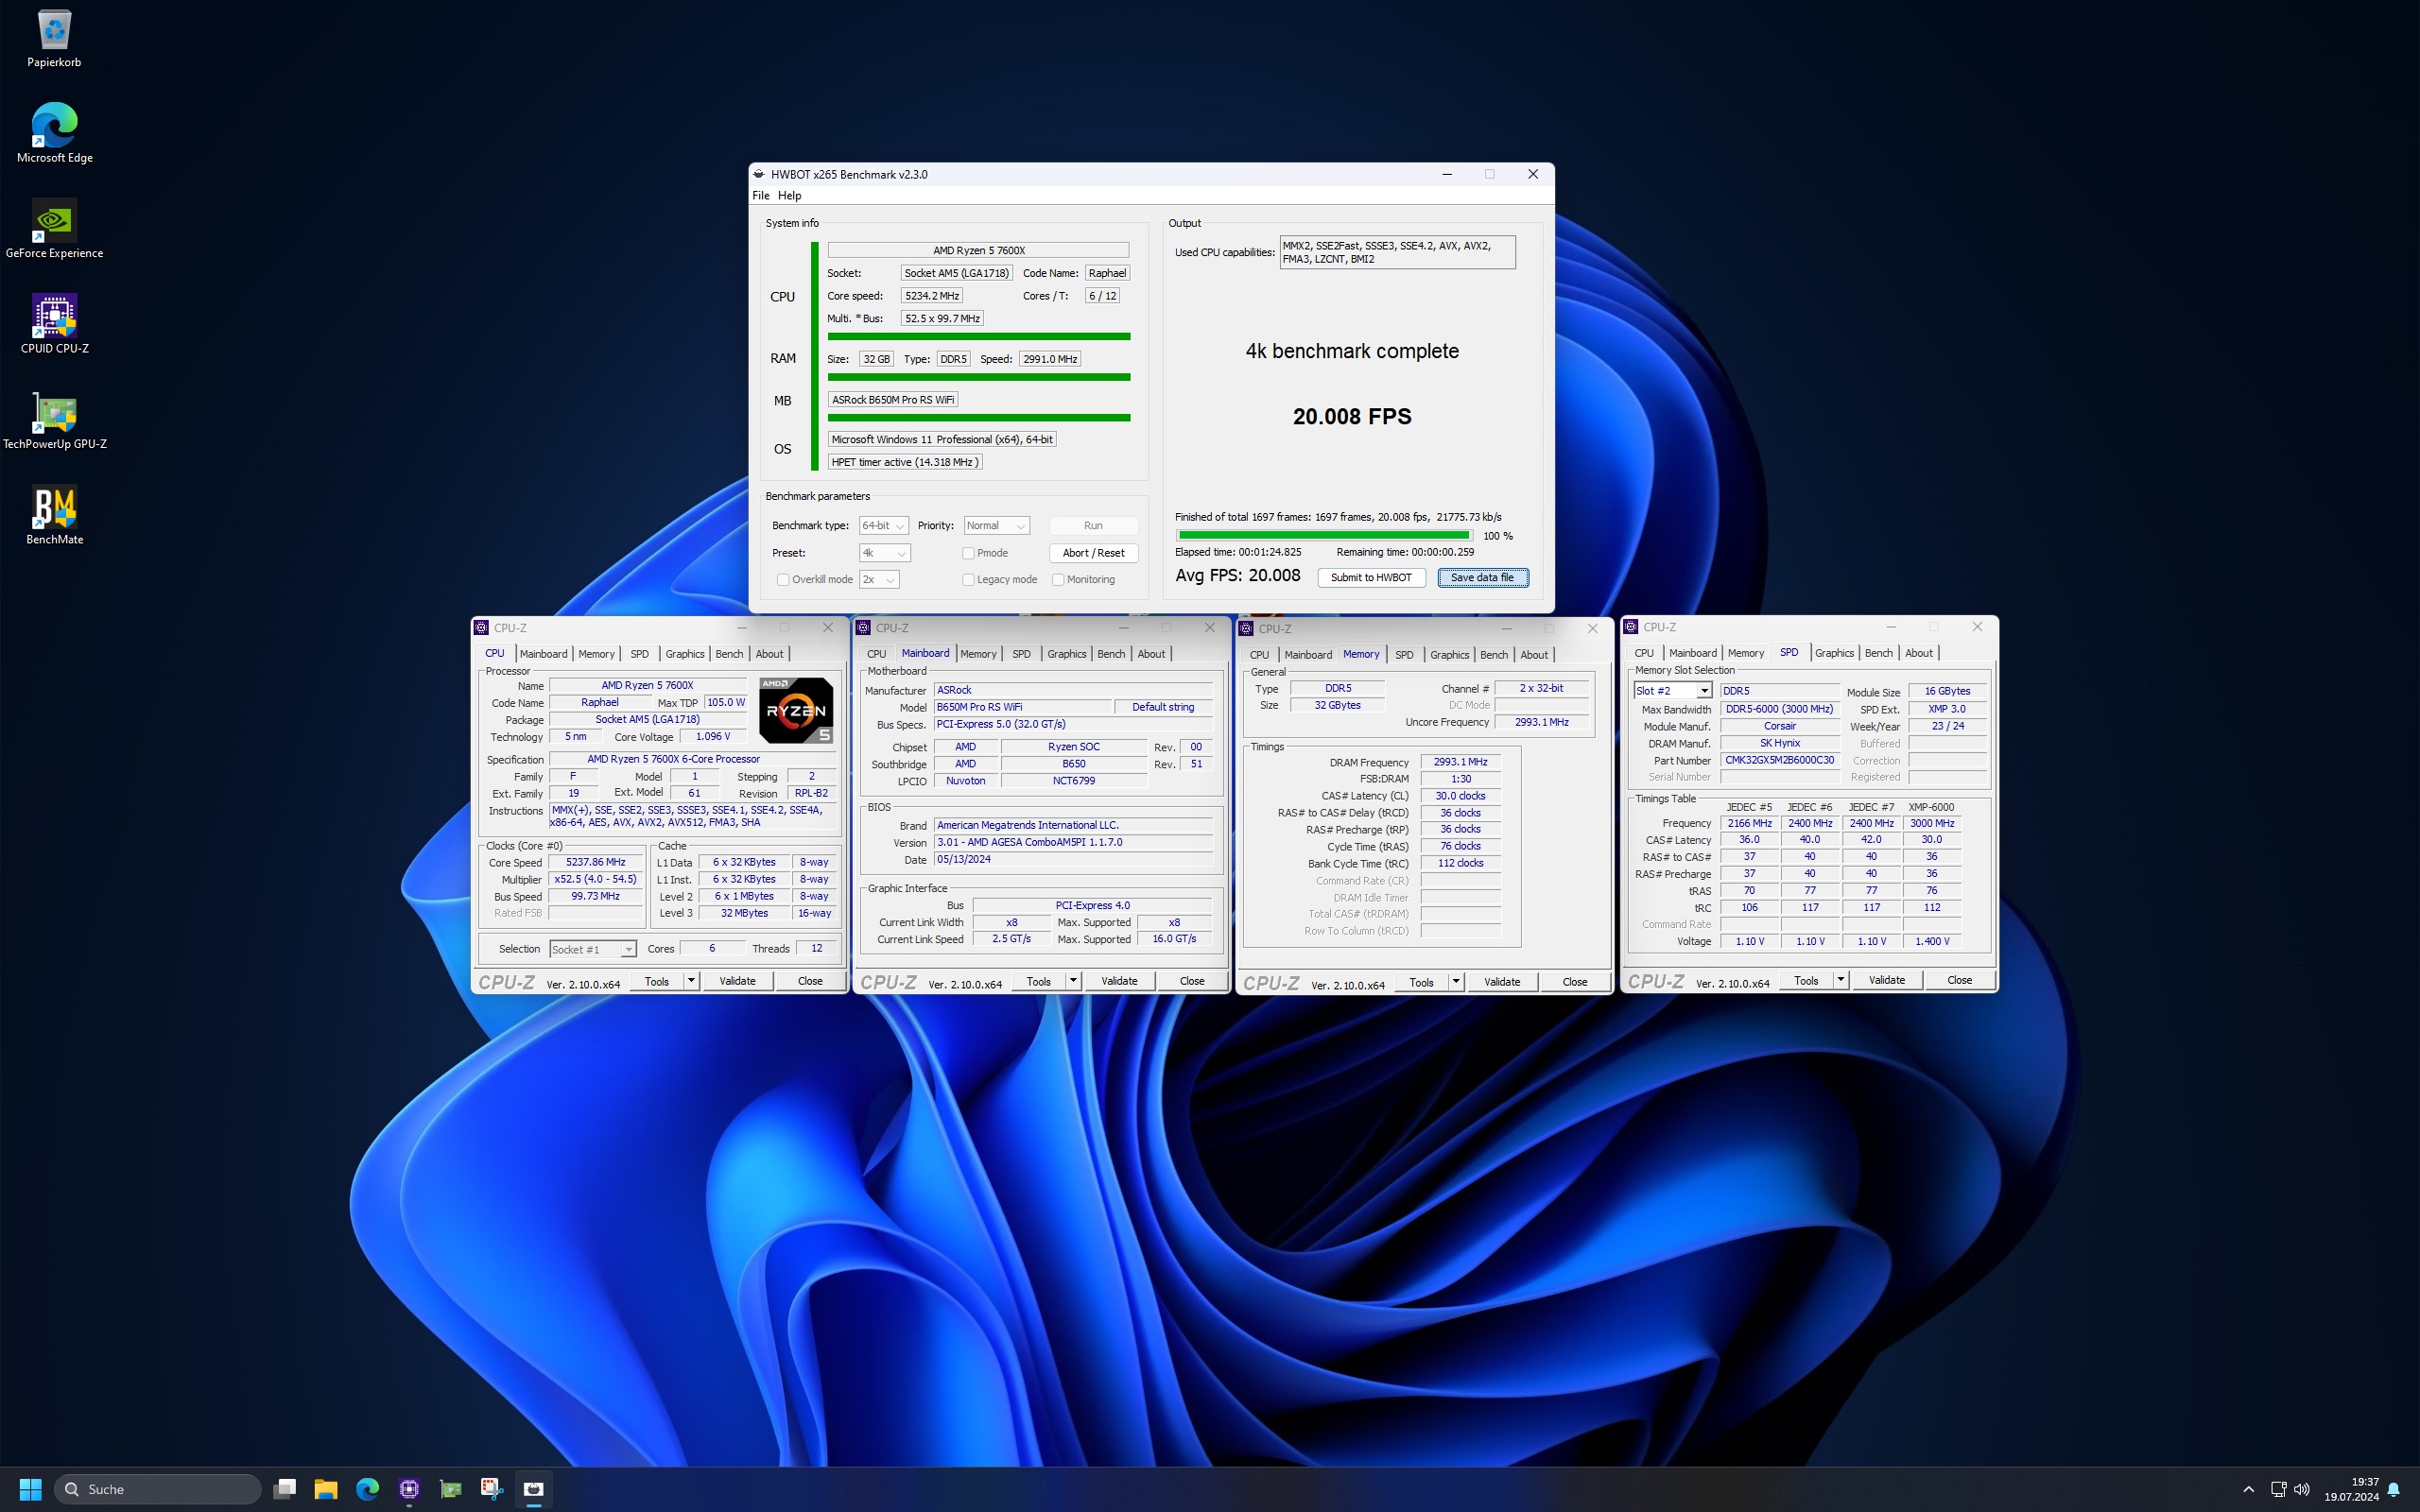Open the Help menu in HWBOT x265

789,196
